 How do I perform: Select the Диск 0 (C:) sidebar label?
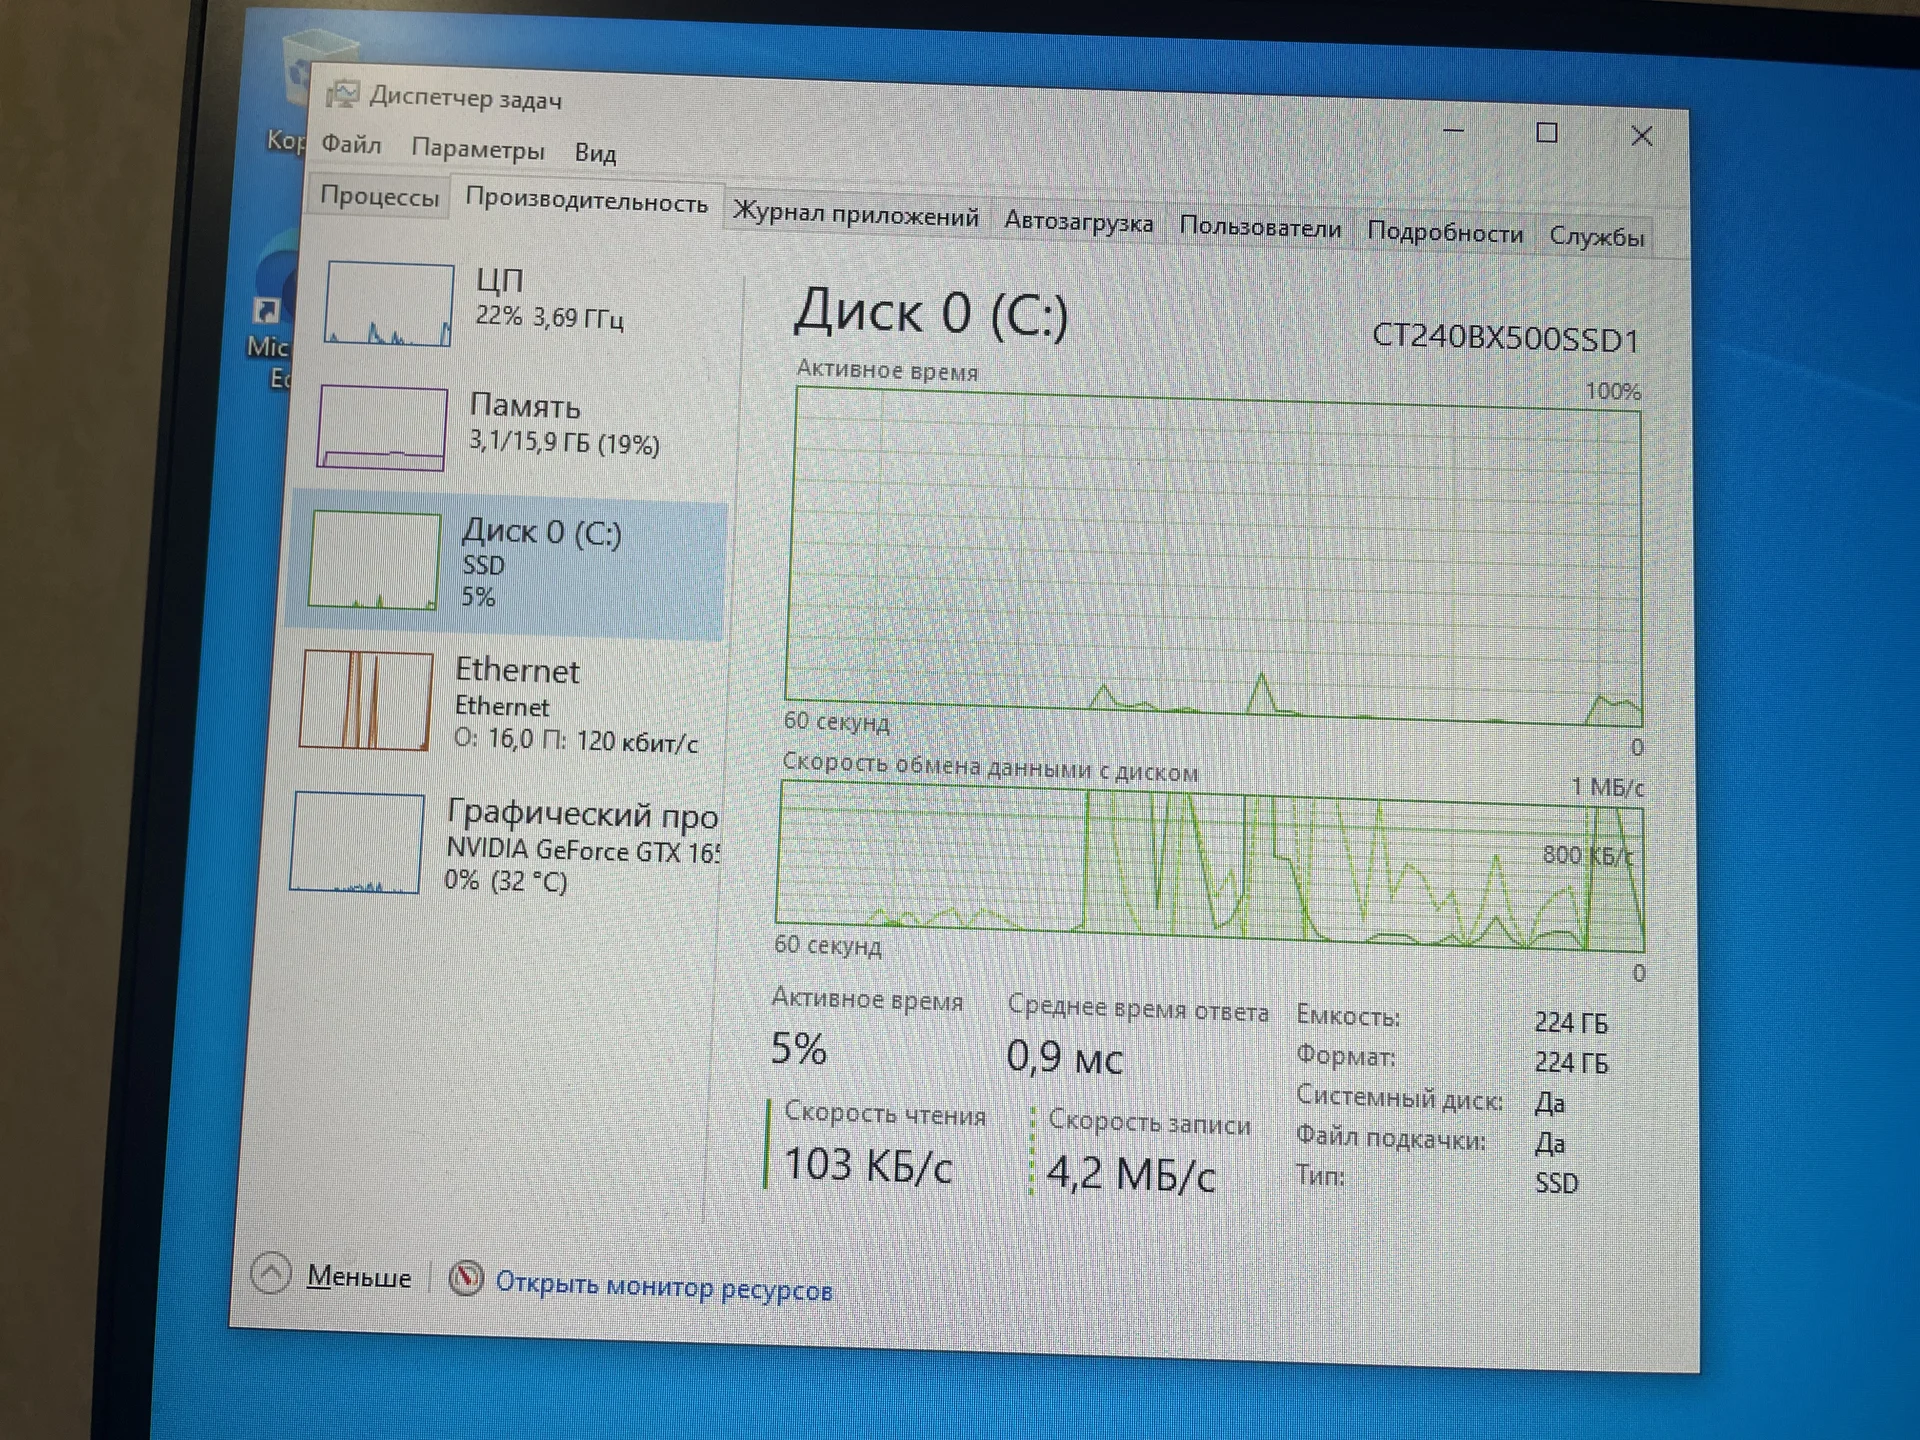[542, 531]
